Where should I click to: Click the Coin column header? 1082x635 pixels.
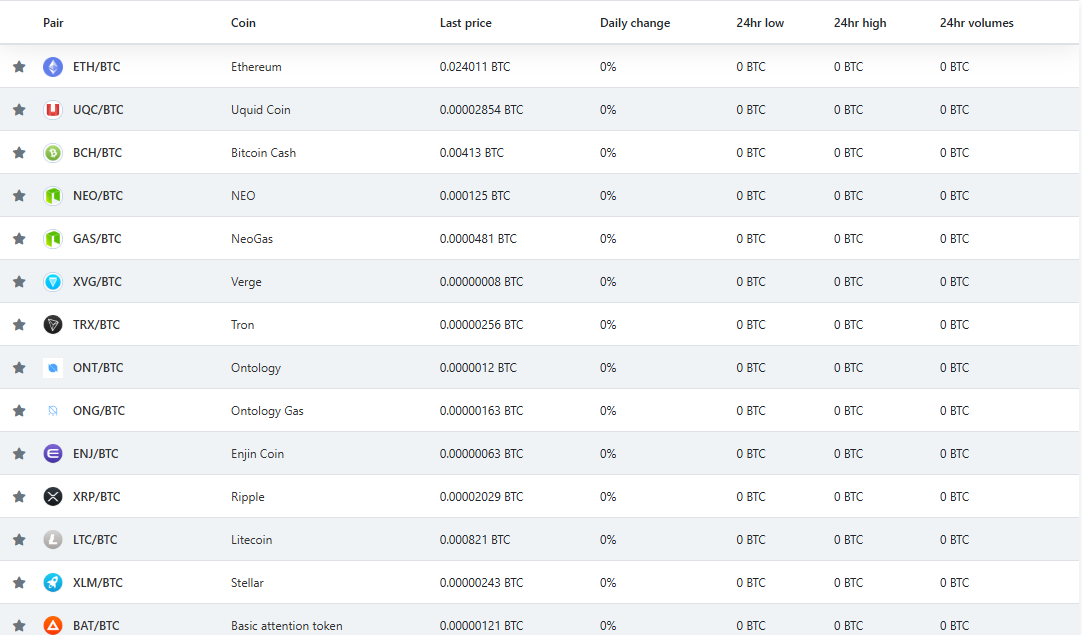[x=243, y=23]
